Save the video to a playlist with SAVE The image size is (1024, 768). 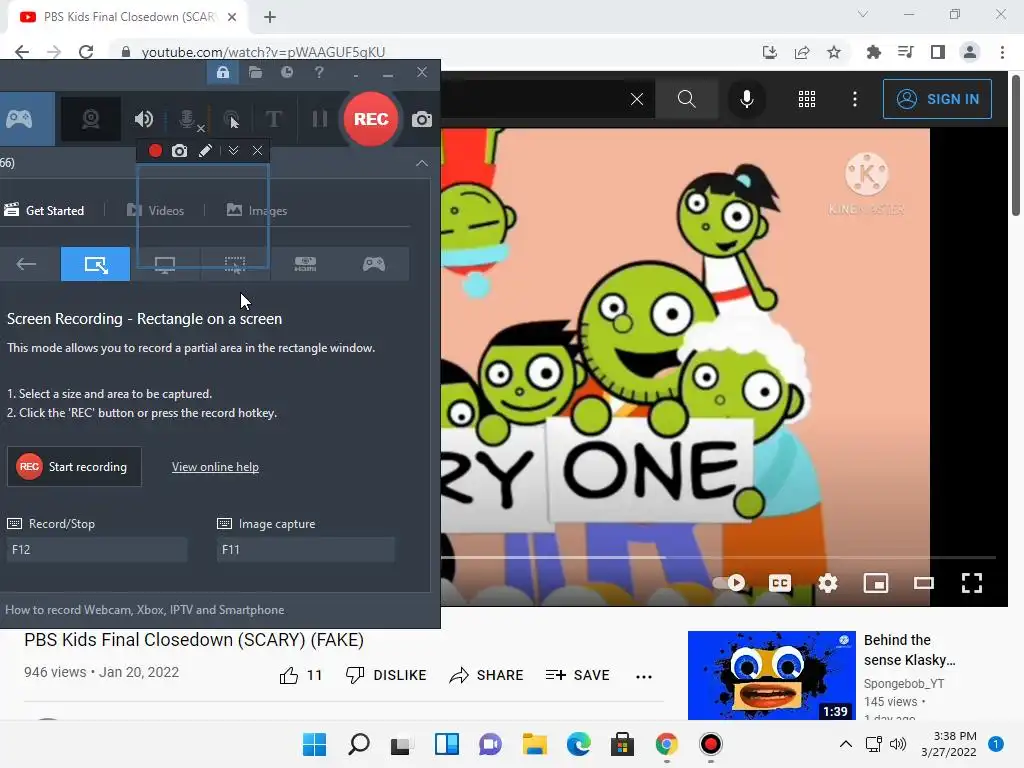(577, 675)
